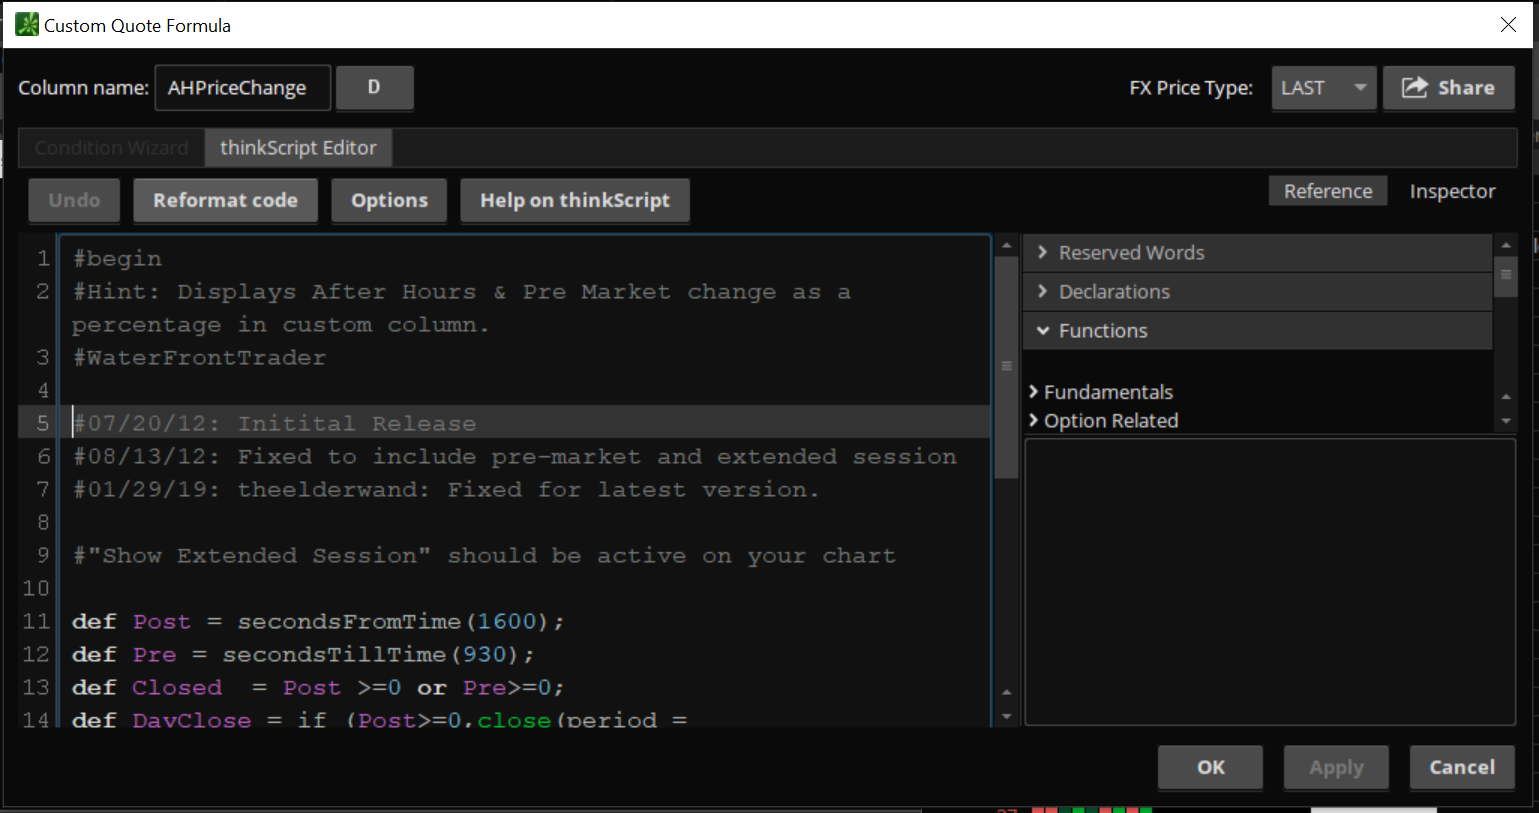Switch to the Condition Wizard tab
This screenshot has height=813, width=1539.
tap(112, 148)
